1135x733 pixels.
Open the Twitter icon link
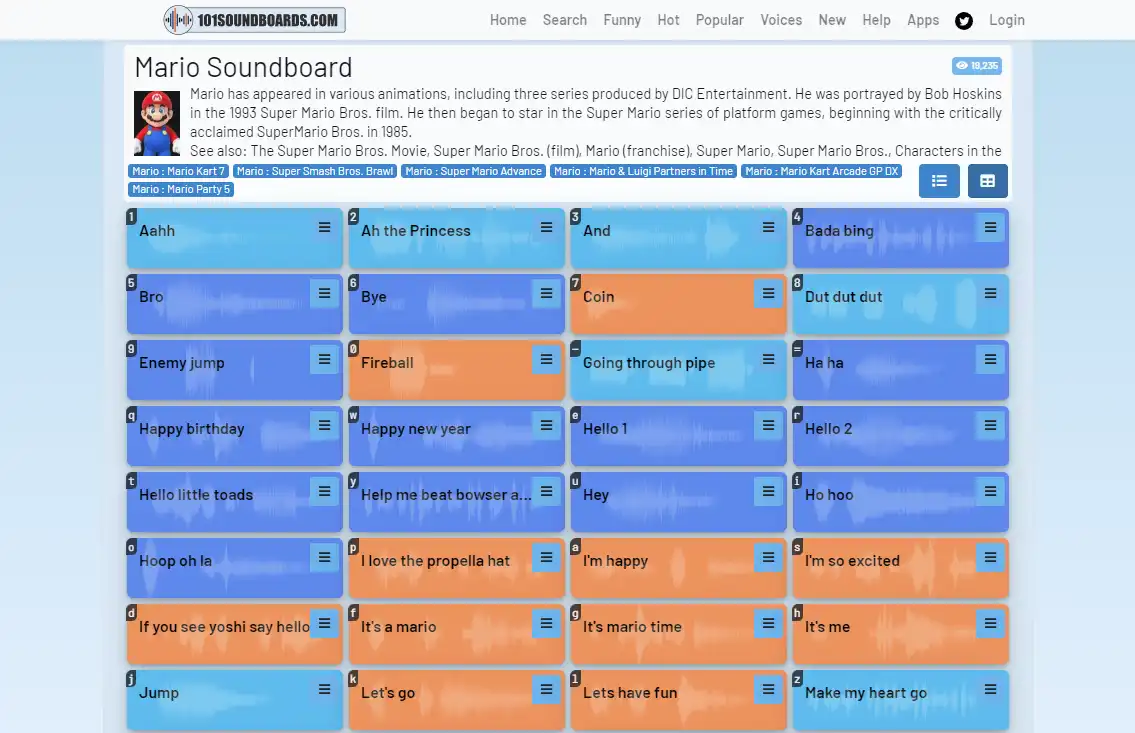click(963, 20)
